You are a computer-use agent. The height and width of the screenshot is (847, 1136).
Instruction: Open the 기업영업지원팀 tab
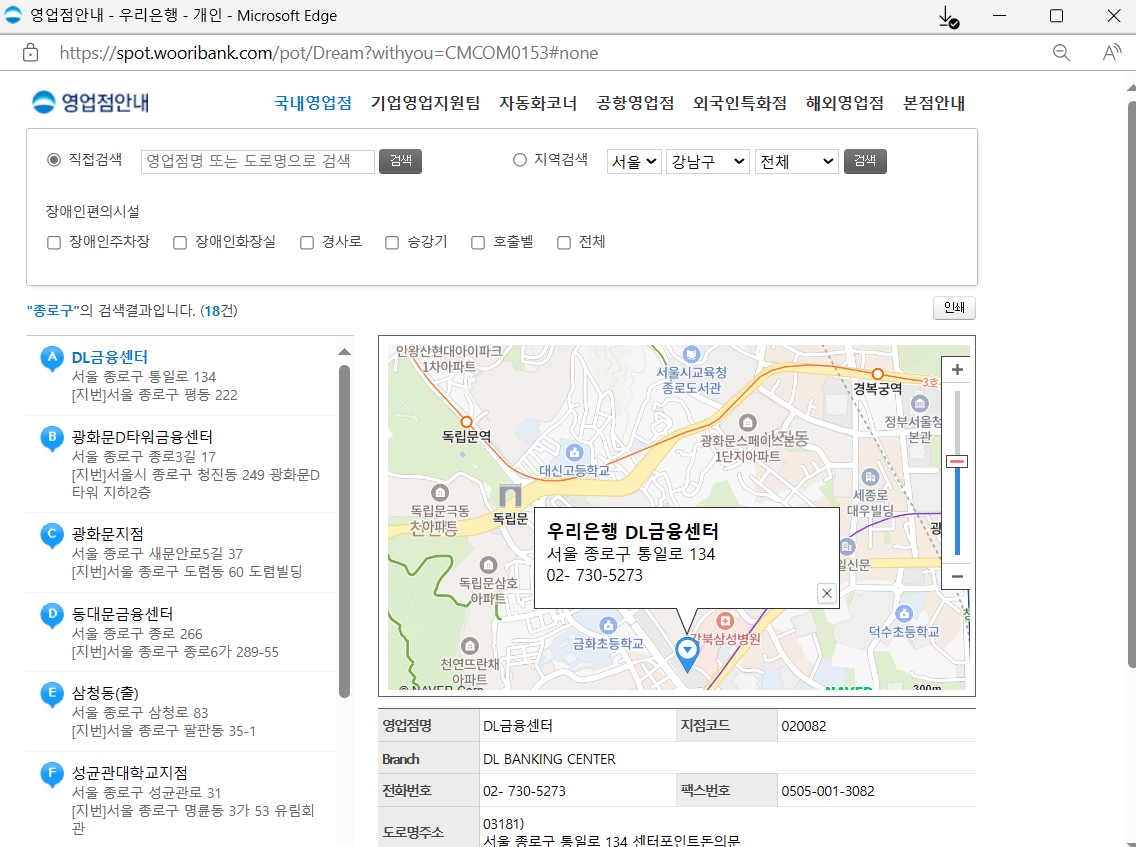(x=425, y=103)
